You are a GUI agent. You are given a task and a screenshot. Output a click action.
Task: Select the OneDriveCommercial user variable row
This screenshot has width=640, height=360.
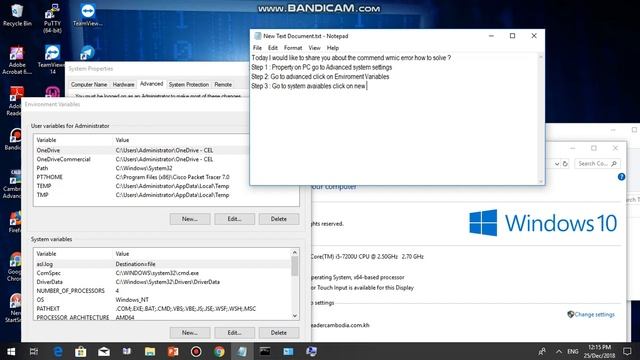pos(141,159)
